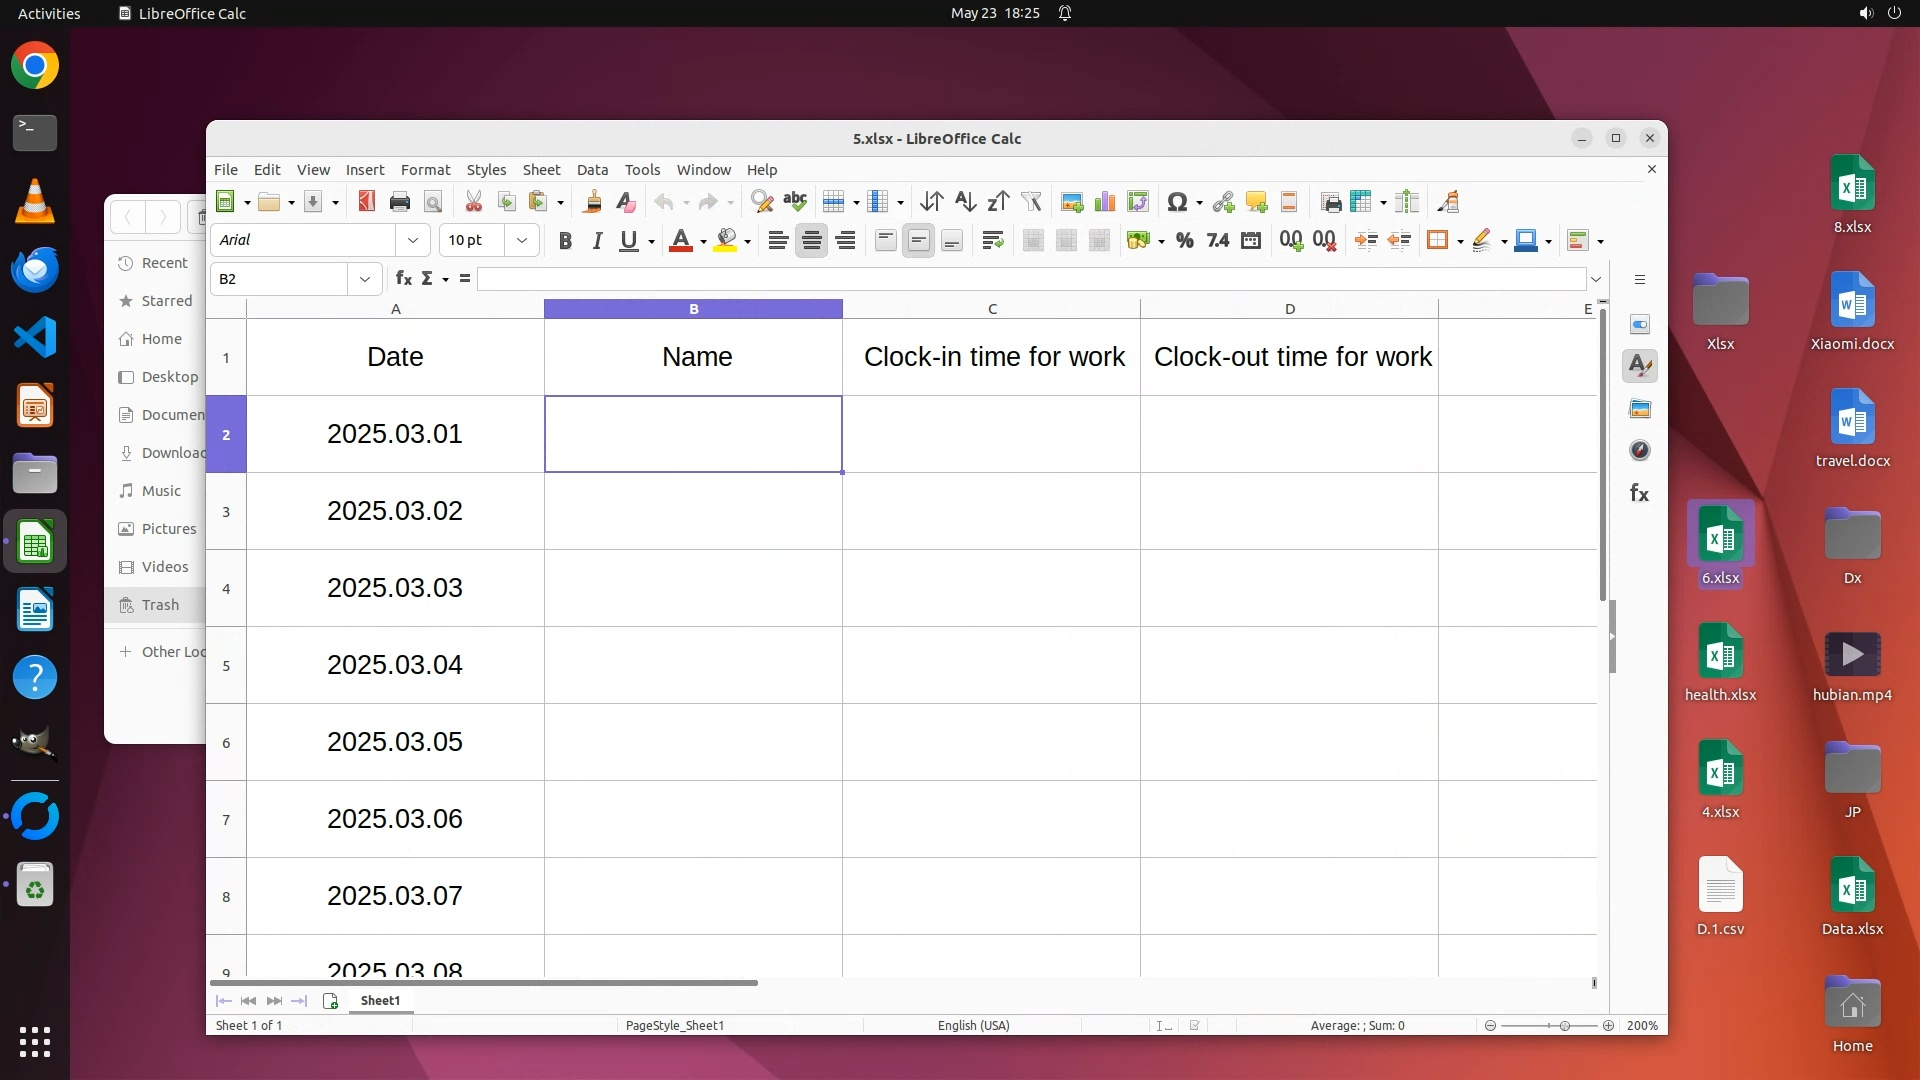Expand the Arial font name dropdown
The width and height of the screenshot is (1920, 1080).
coord(412,240)
